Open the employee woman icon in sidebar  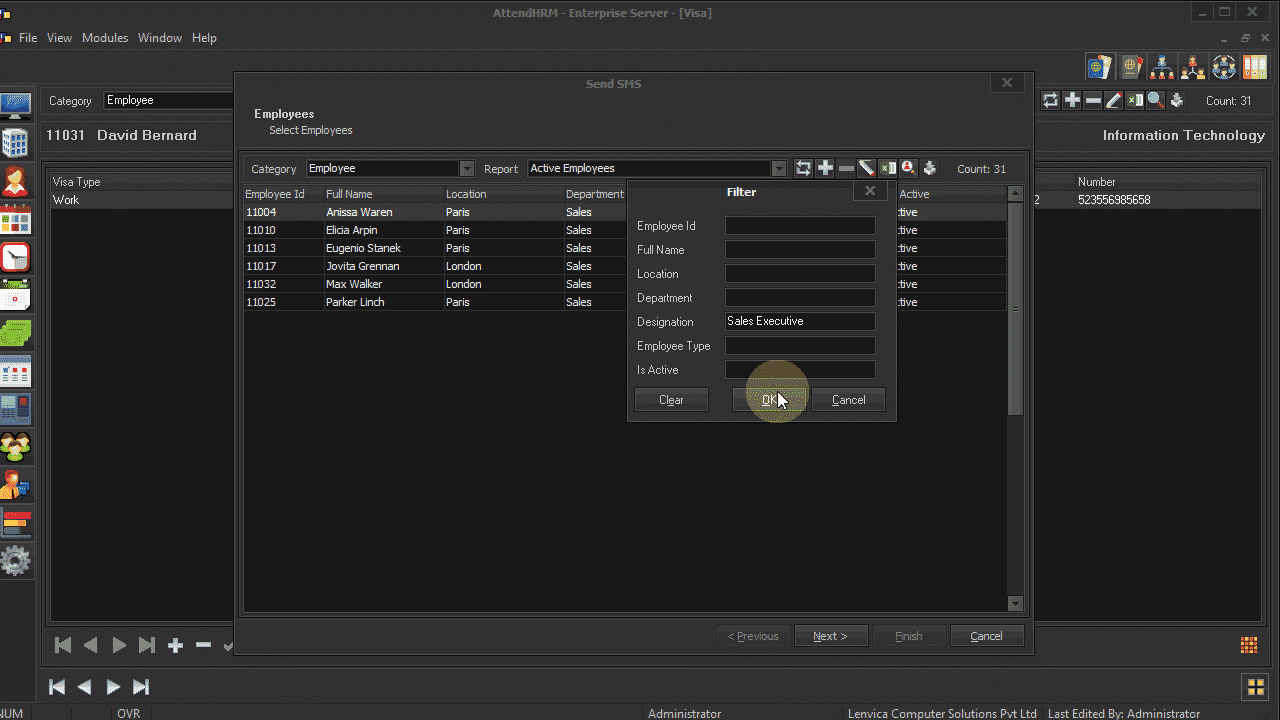pos(15,181)
